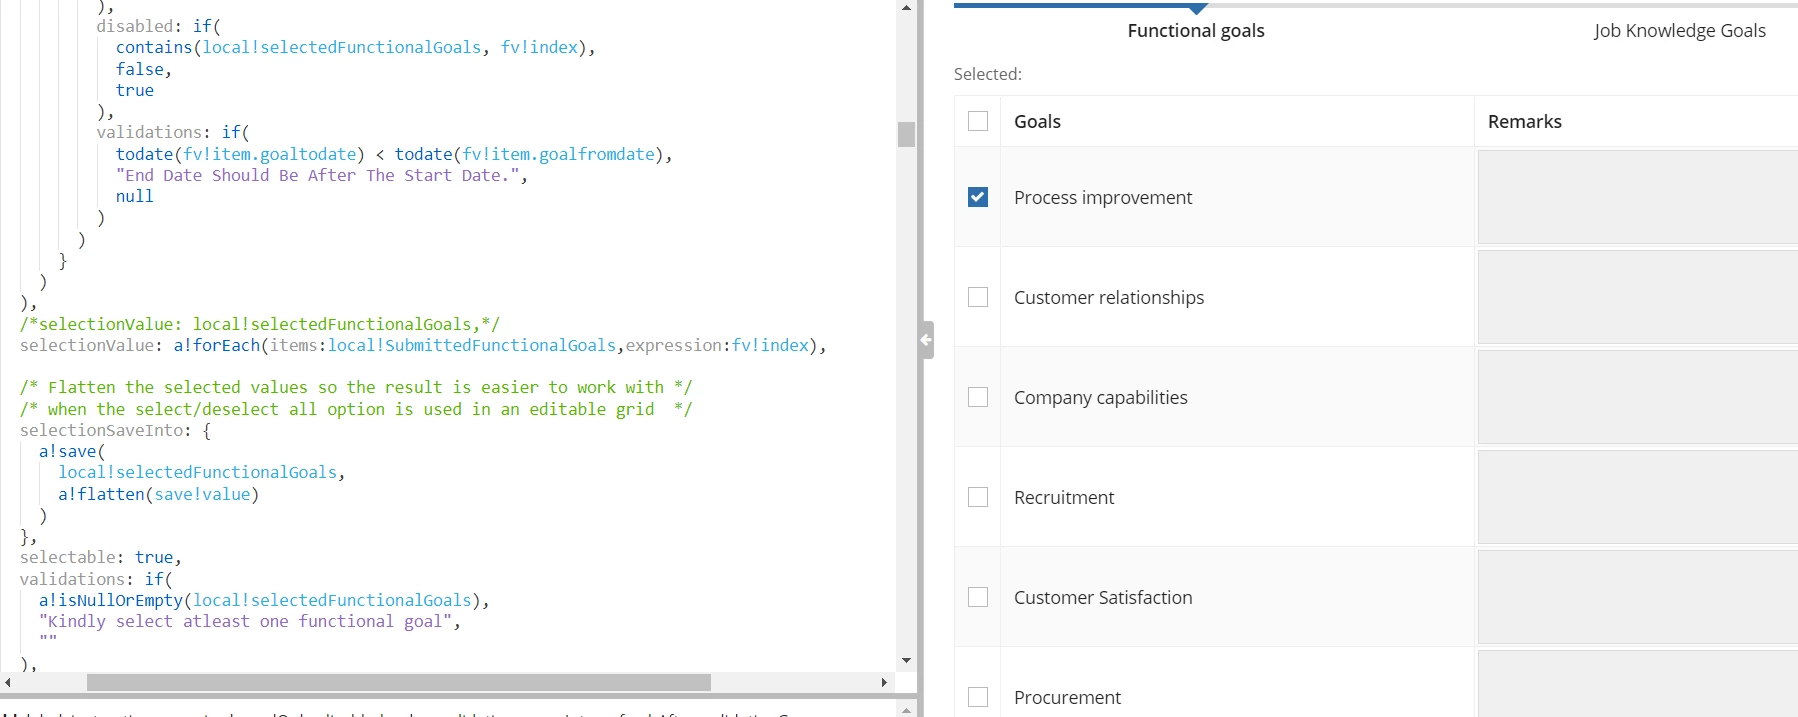
Task: Click the Remarks field for Recruitment
Action: coord(1638,497)
